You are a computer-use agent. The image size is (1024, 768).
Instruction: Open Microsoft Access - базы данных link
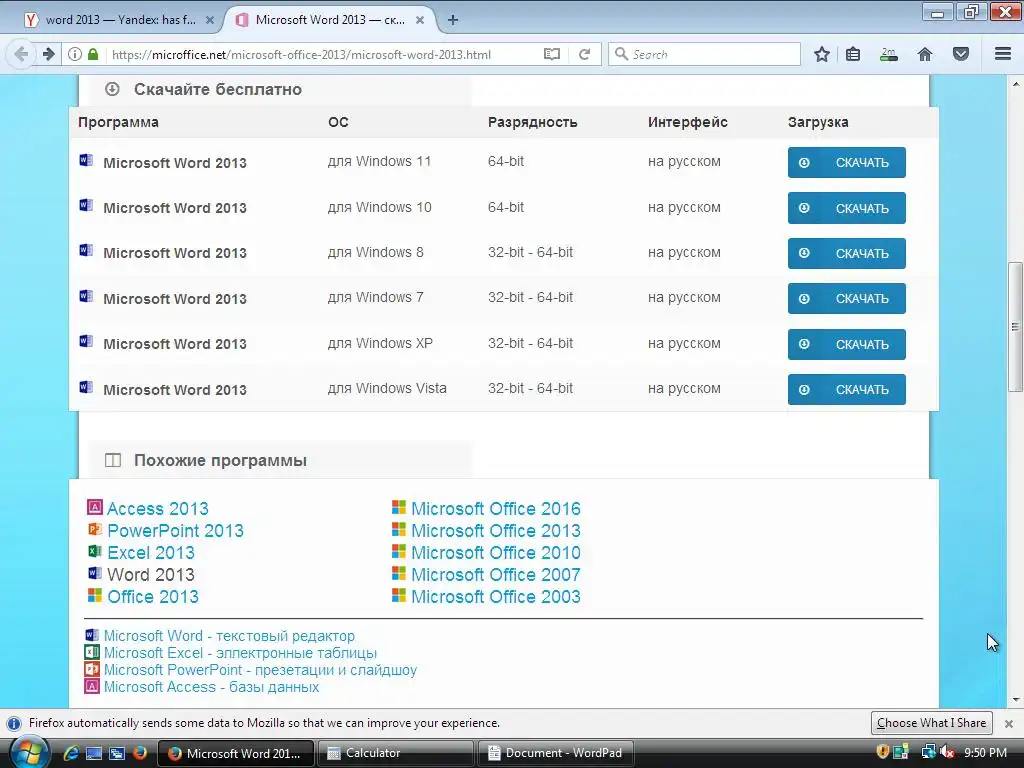[212, 686]
